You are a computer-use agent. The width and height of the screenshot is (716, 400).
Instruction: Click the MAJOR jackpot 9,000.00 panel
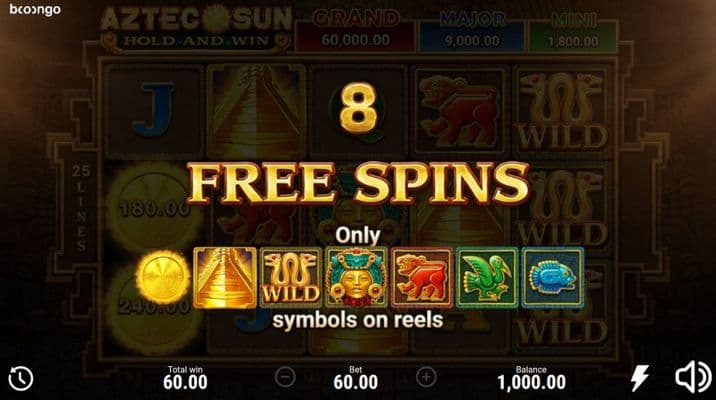pos(472,31)
